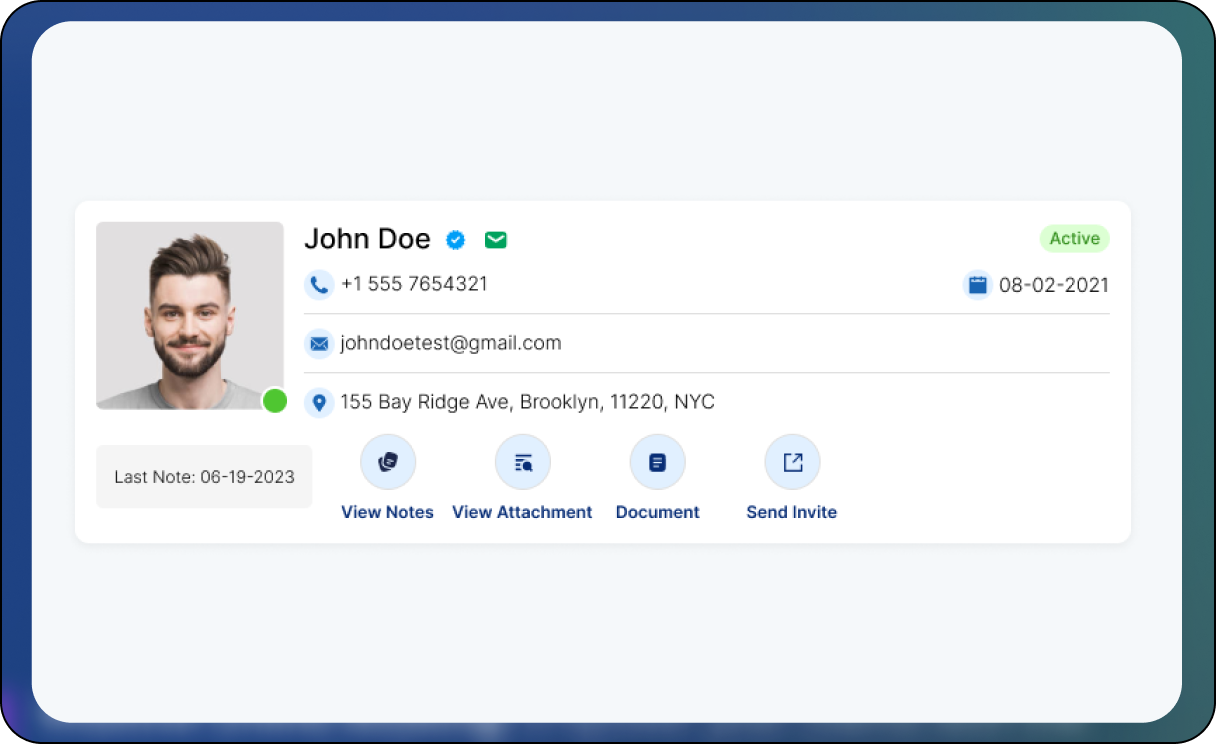Select the Active status badge
Image resolution: width=1216 pixels, height=744 pixels.
click(1074, 239)
